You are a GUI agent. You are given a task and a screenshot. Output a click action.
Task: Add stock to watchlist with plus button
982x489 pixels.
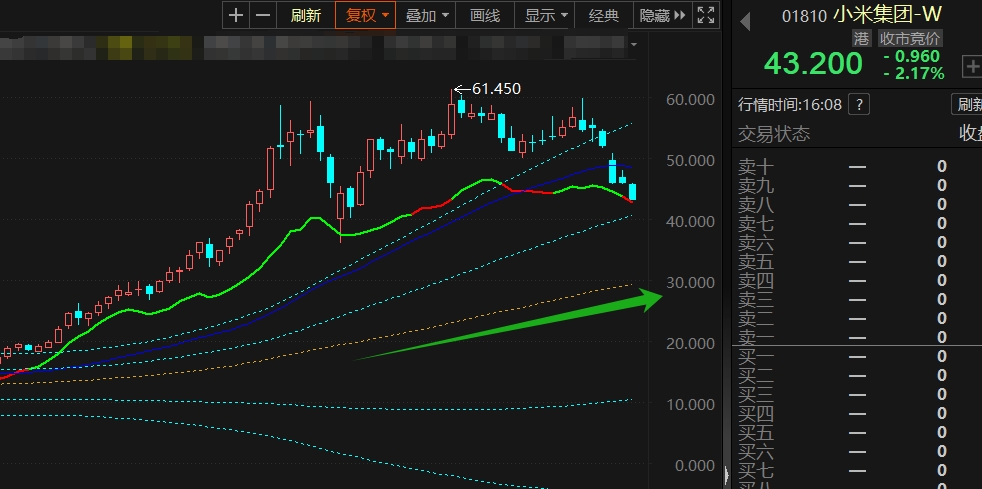tap(972, 65)
